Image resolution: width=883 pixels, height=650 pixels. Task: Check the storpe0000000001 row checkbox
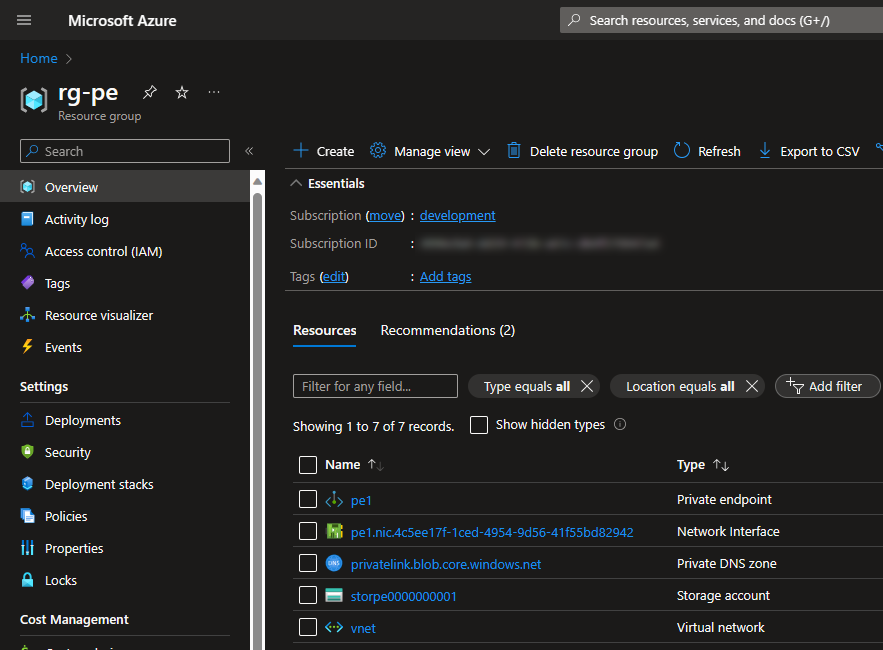pyautogui.click(x=307, y=595)
